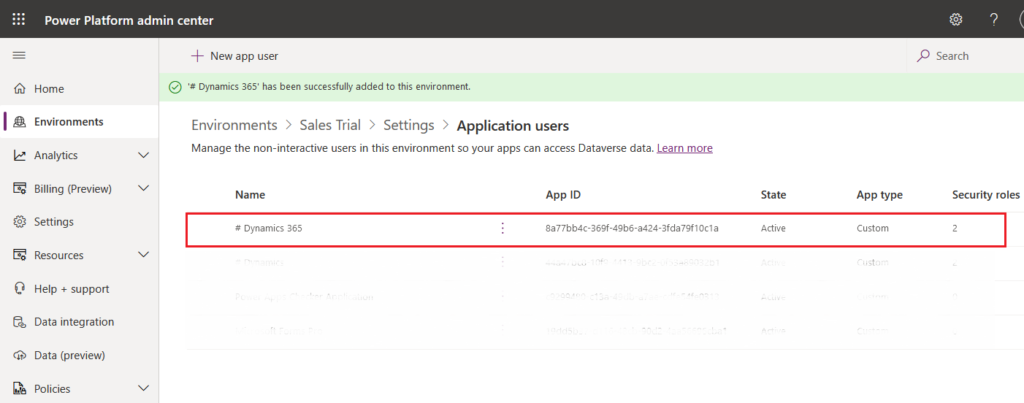Click New app user button
This screenshot has width=1024, height=403.
point(234,56)
